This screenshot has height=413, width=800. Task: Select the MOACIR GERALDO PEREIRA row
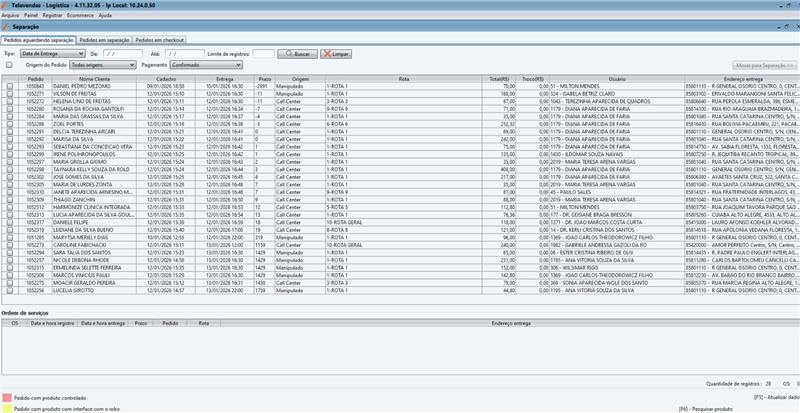coord(401,283)
